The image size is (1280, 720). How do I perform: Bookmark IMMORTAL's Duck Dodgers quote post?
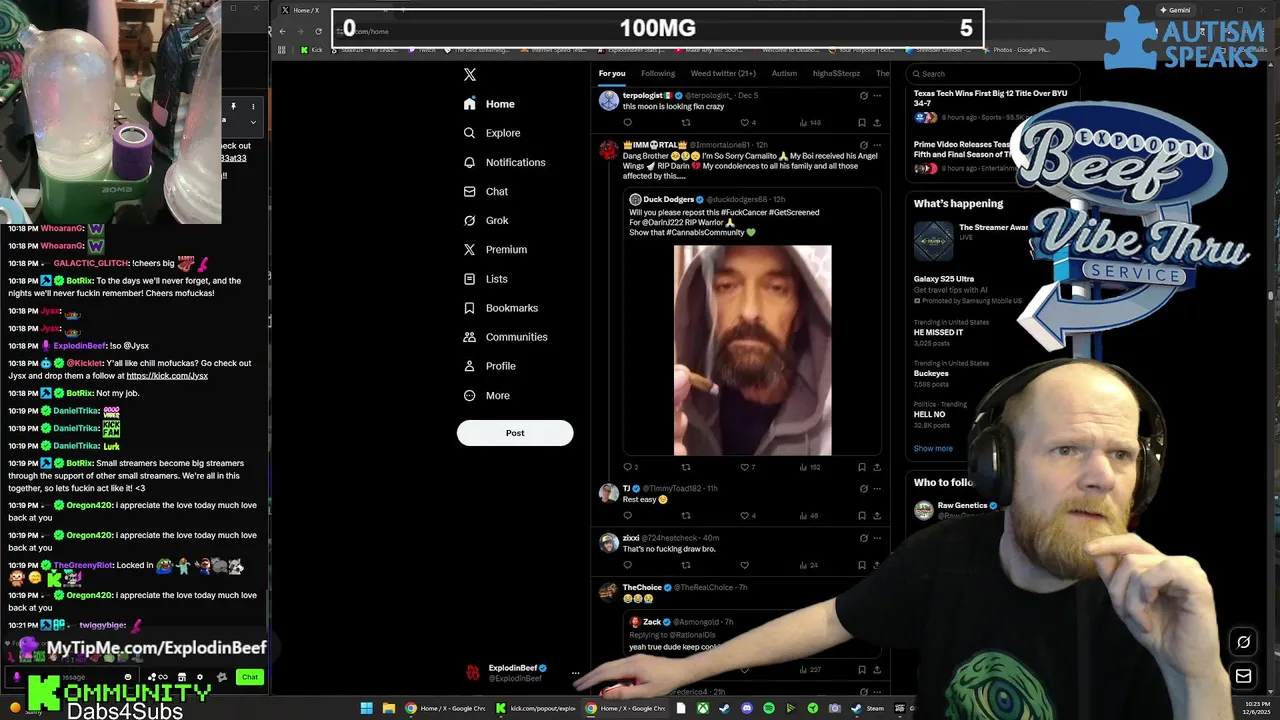click(862, 467)
